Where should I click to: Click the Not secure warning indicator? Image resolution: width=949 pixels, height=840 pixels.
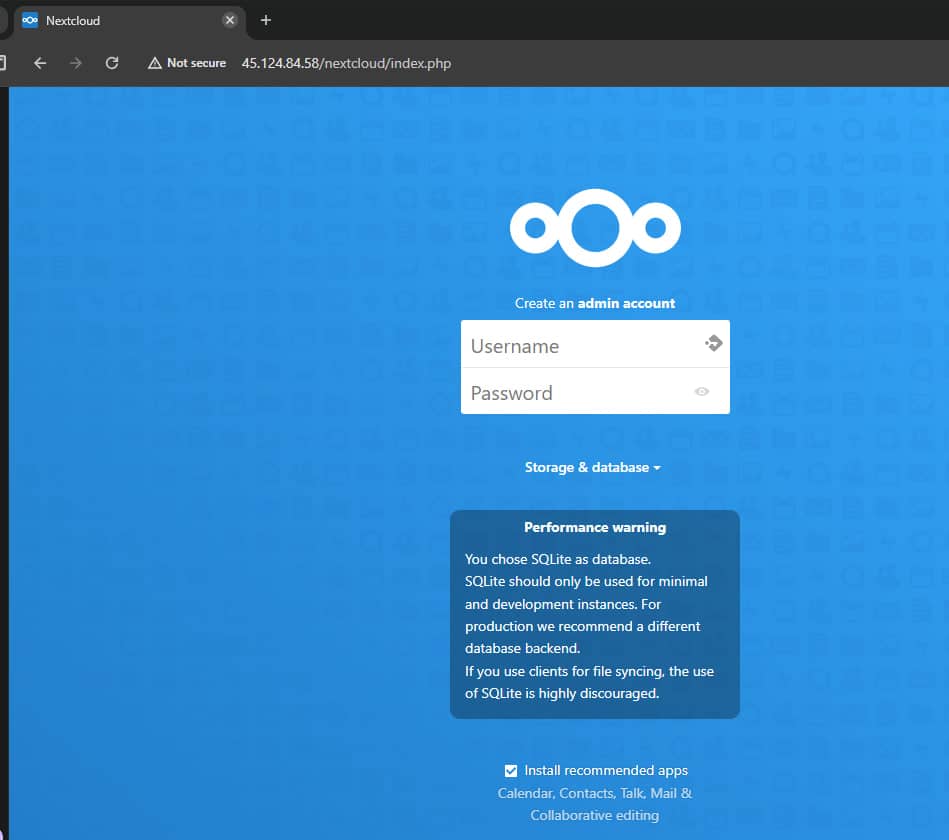pos(187,63)
